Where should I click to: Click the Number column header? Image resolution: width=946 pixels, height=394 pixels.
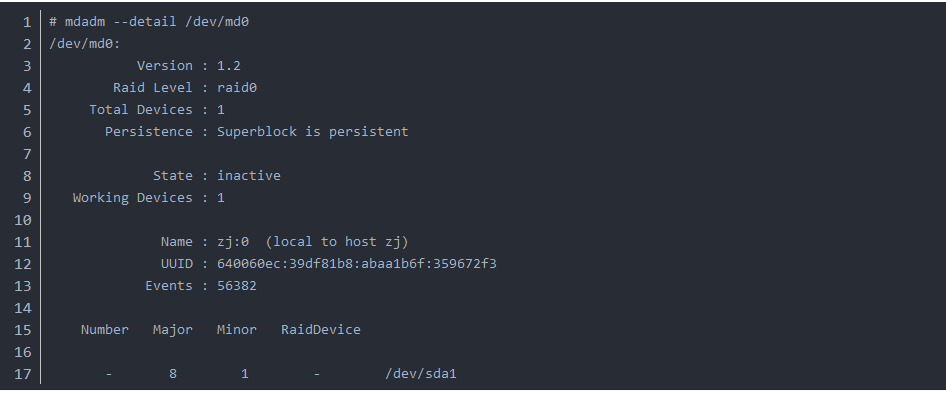pos(104,329)
